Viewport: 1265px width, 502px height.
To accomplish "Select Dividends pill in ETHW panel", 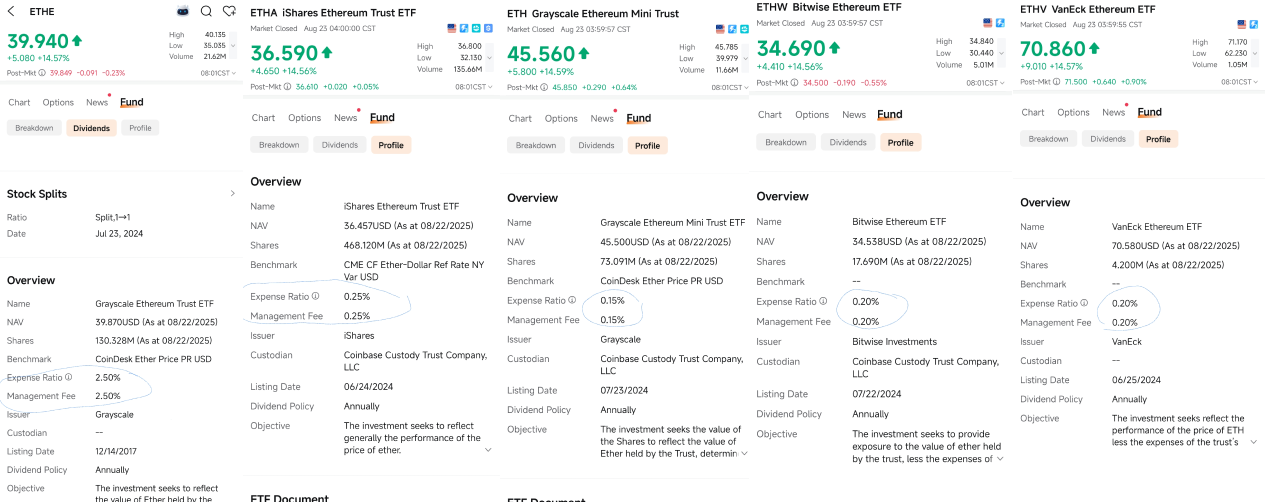I will 848,142.
